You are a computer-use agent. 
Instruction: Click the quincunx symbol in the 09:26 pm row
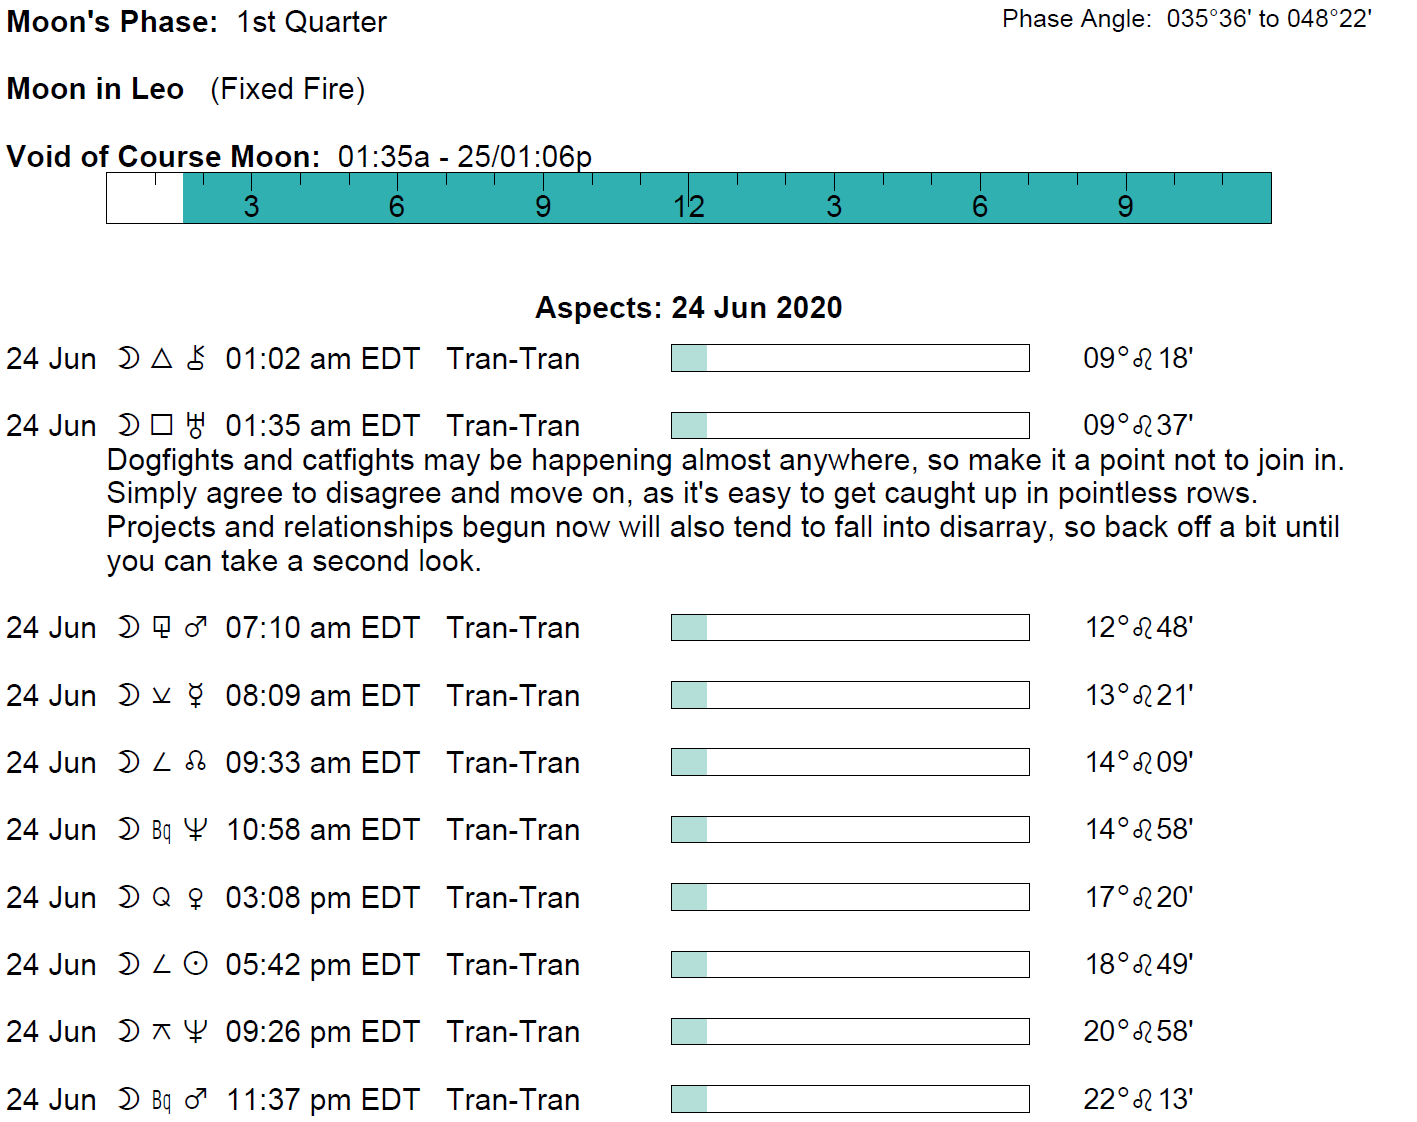pos(161,1032)
